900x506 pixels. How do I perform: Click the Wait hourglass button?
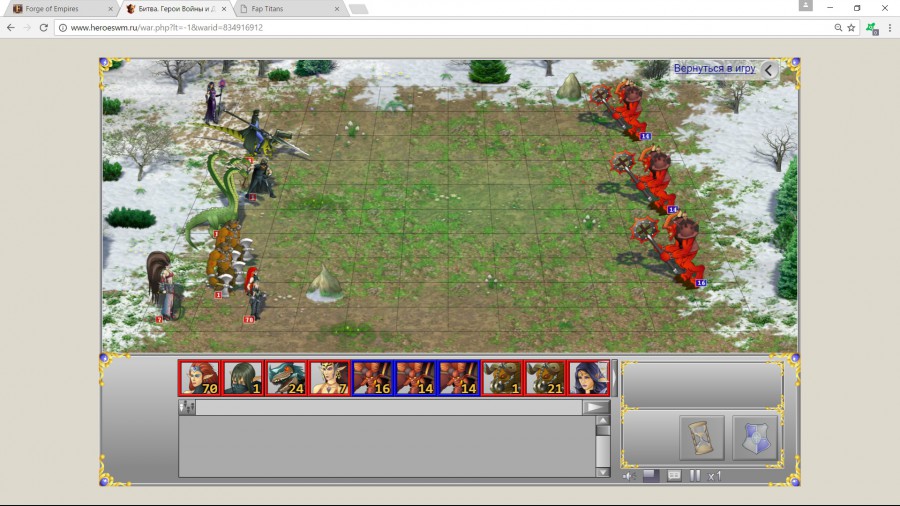coord(701,438)
